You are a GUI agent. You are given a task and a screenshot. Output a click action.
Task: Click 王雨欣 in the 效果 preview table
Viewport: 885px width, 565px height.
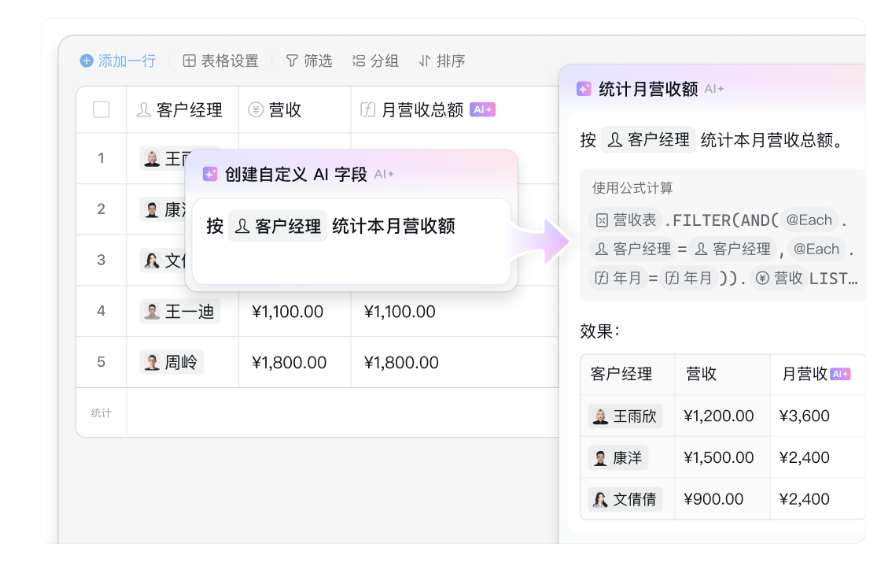tap(626, 416)
